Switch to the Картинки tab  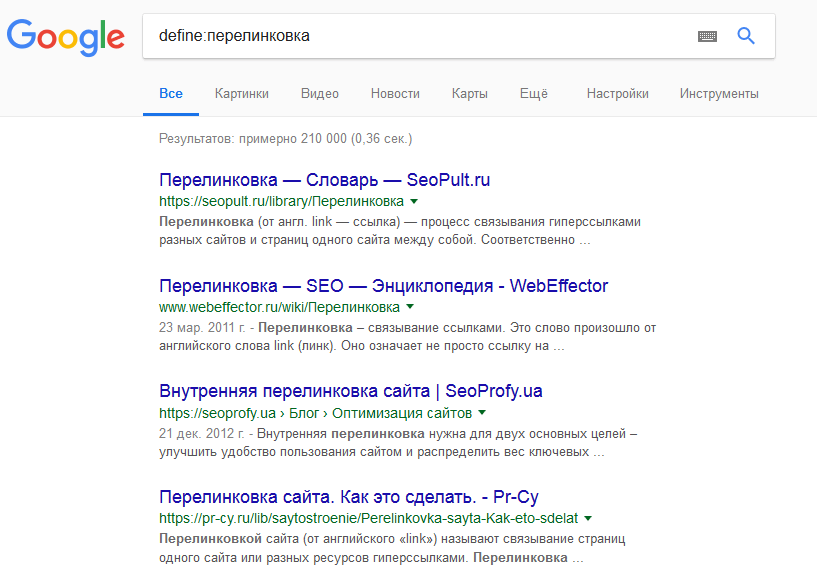[242, 94]
